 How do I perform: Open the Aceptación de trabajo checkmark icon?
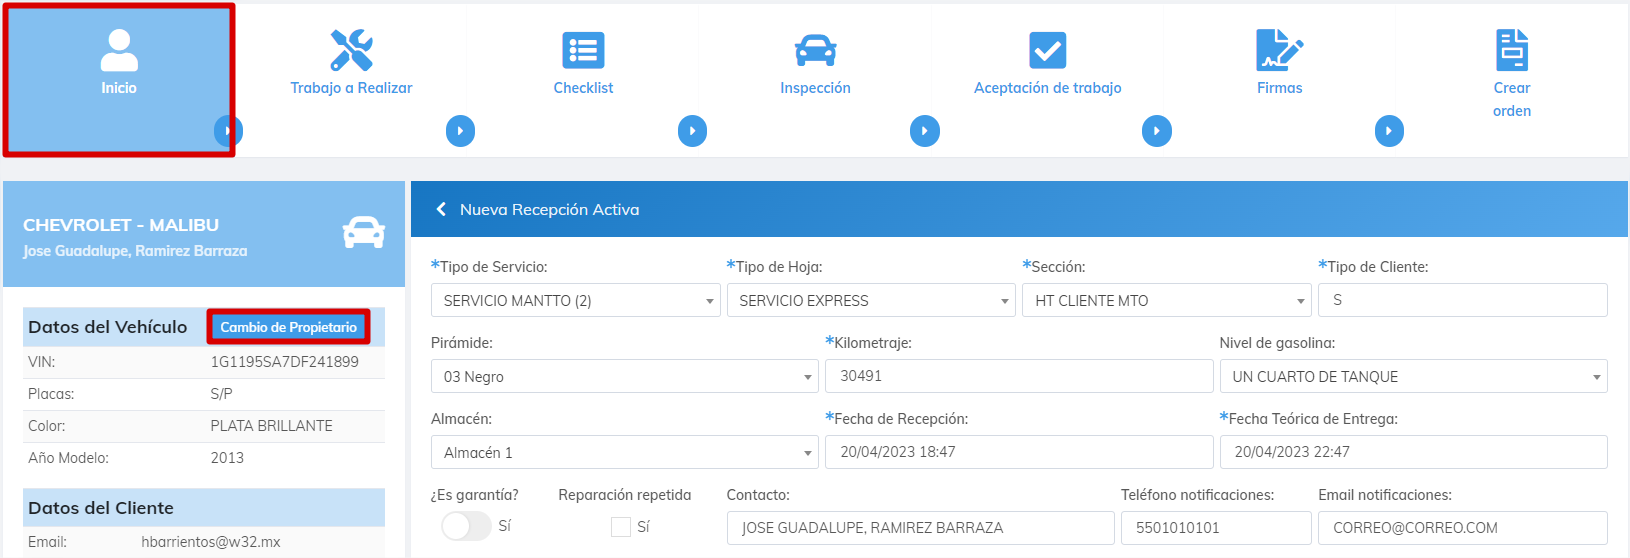coord(1047,49)
